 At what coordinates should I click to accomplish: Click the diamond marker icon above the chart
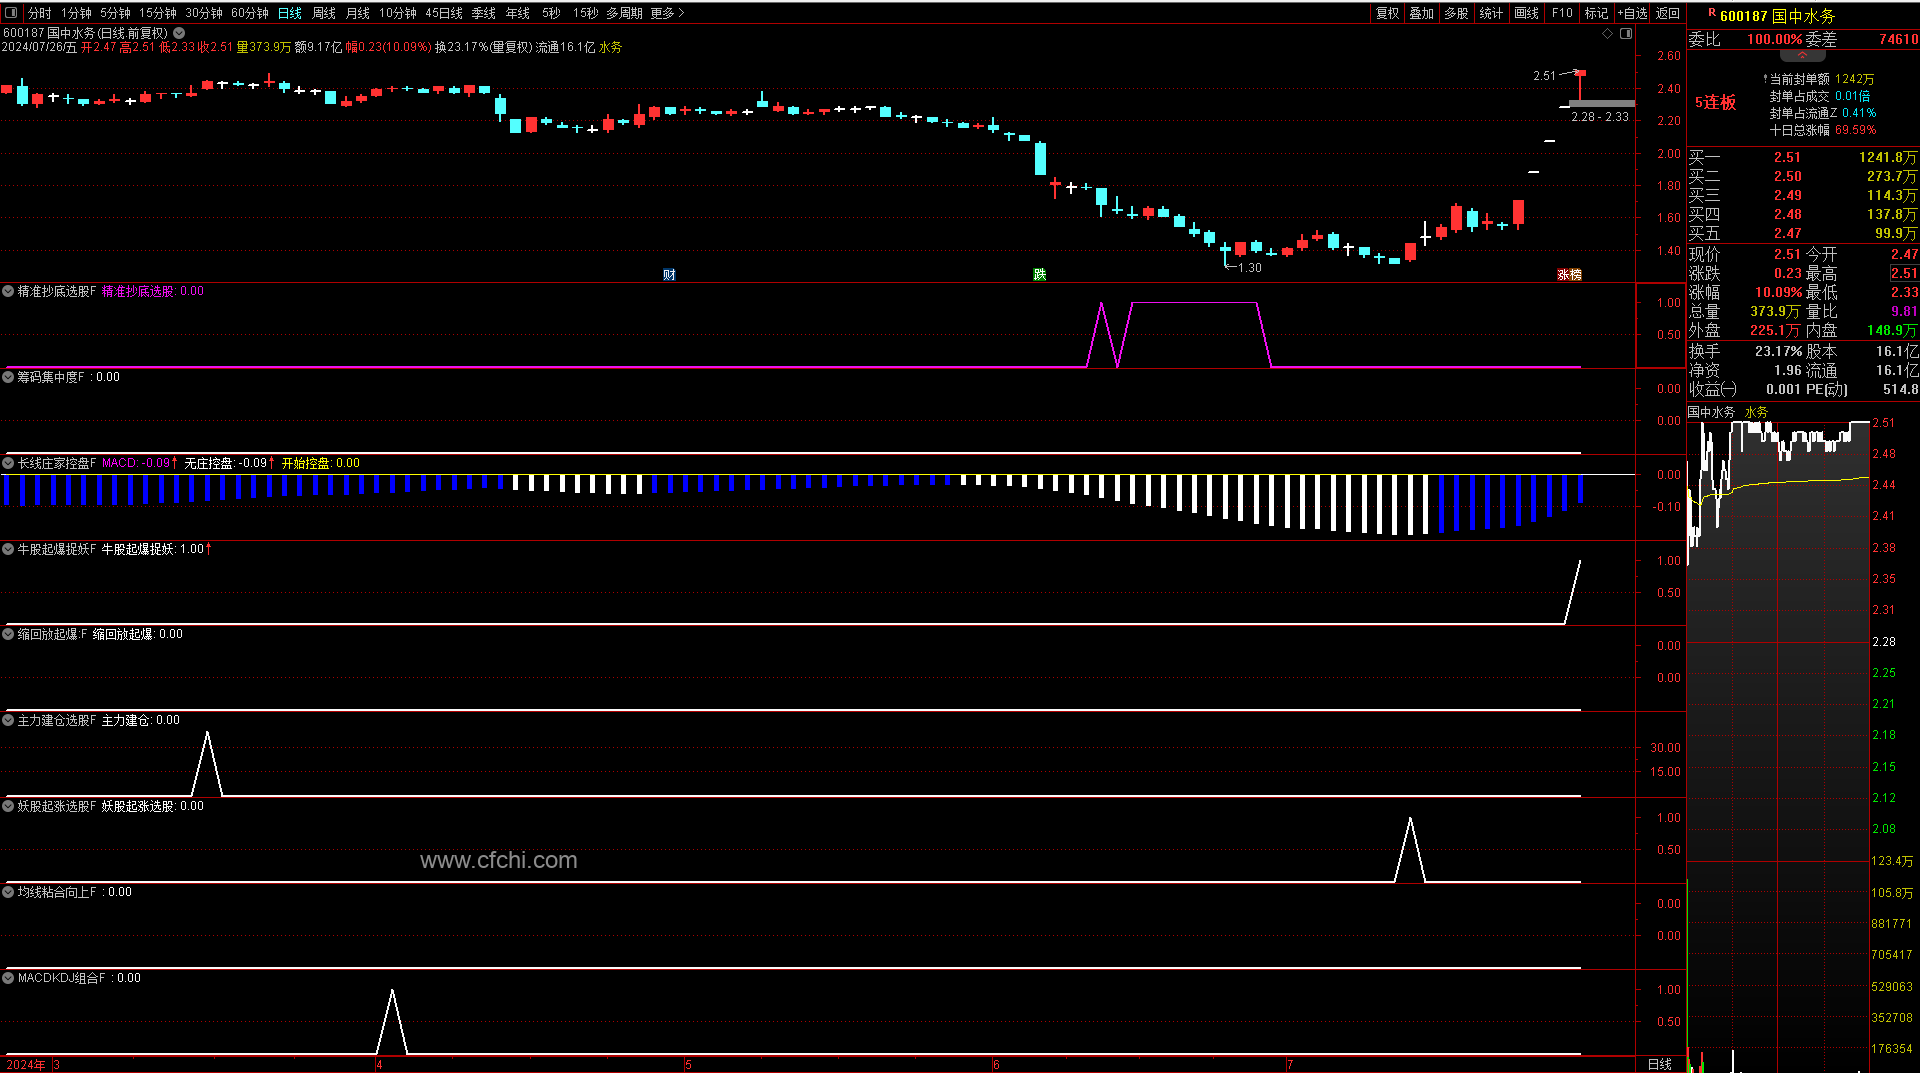click(x=1608, y=34)
